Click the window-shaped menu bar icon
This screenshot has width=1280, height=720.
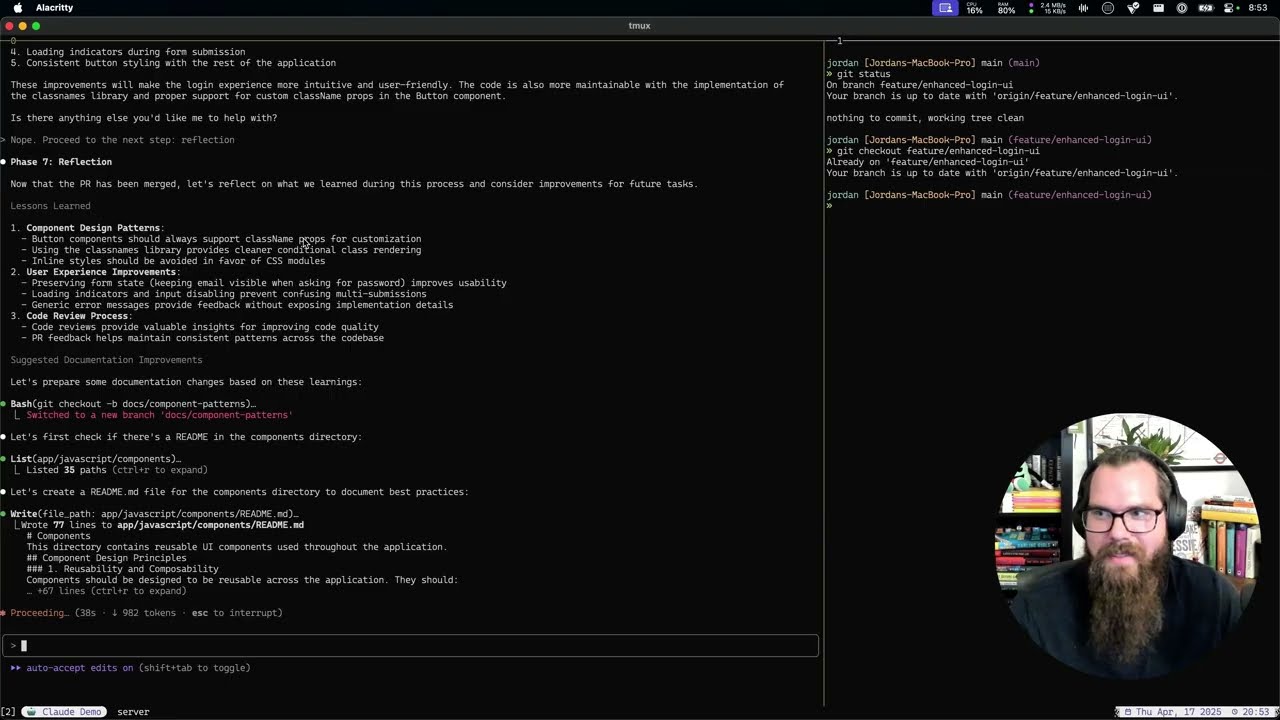[x=1158, y=8]
